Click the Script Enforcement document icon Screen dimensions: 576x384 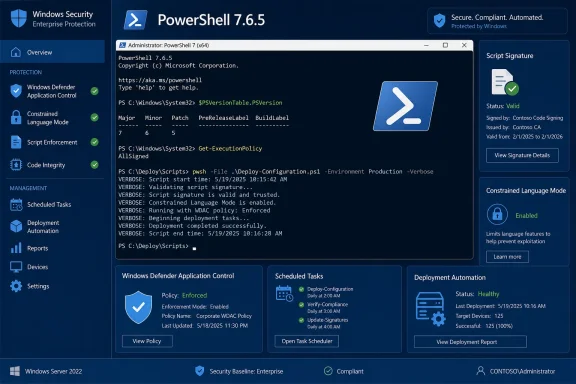pos(16,142)
